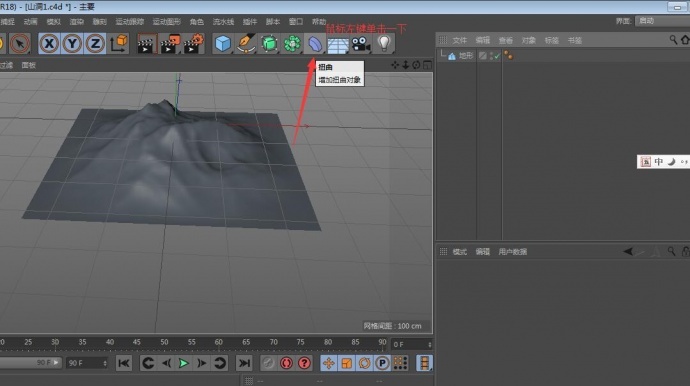
Task: Click the viewport pan move icon
Action: [395, 65]
